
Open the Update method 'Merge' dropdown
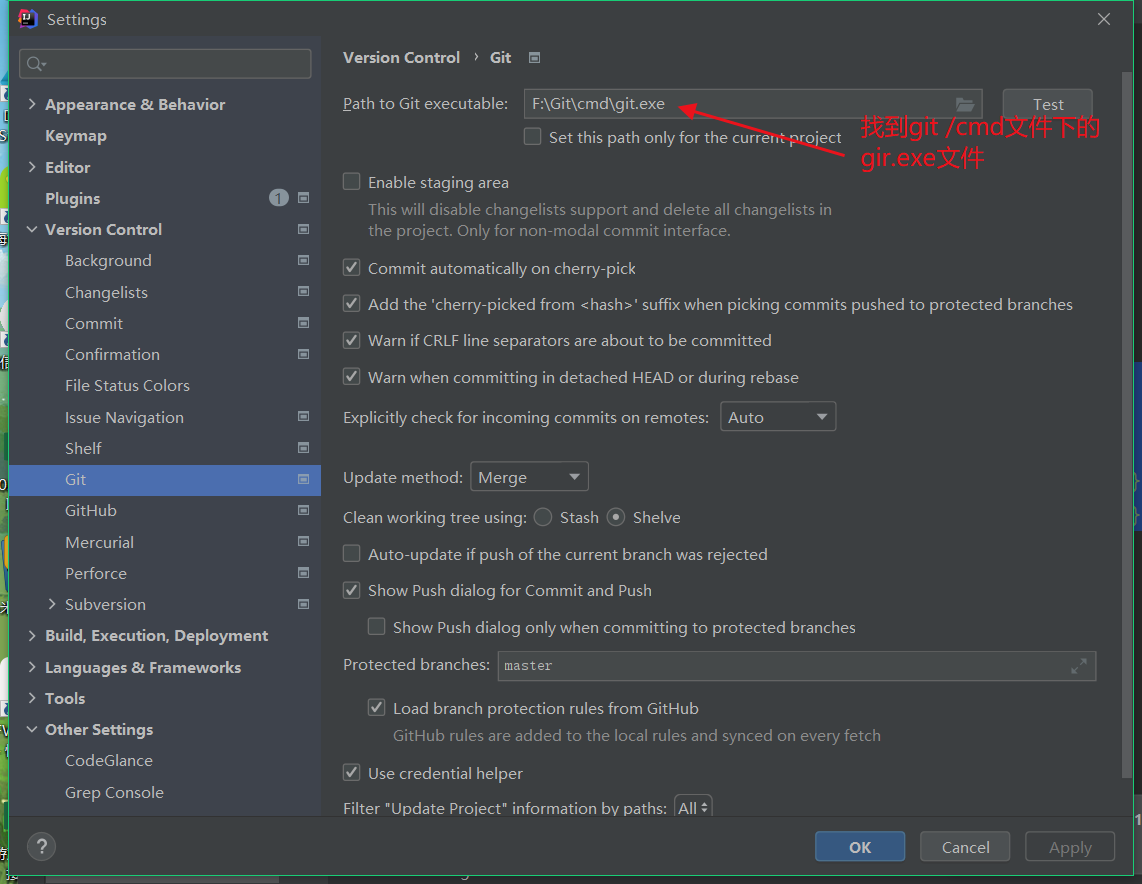[529, 477]
